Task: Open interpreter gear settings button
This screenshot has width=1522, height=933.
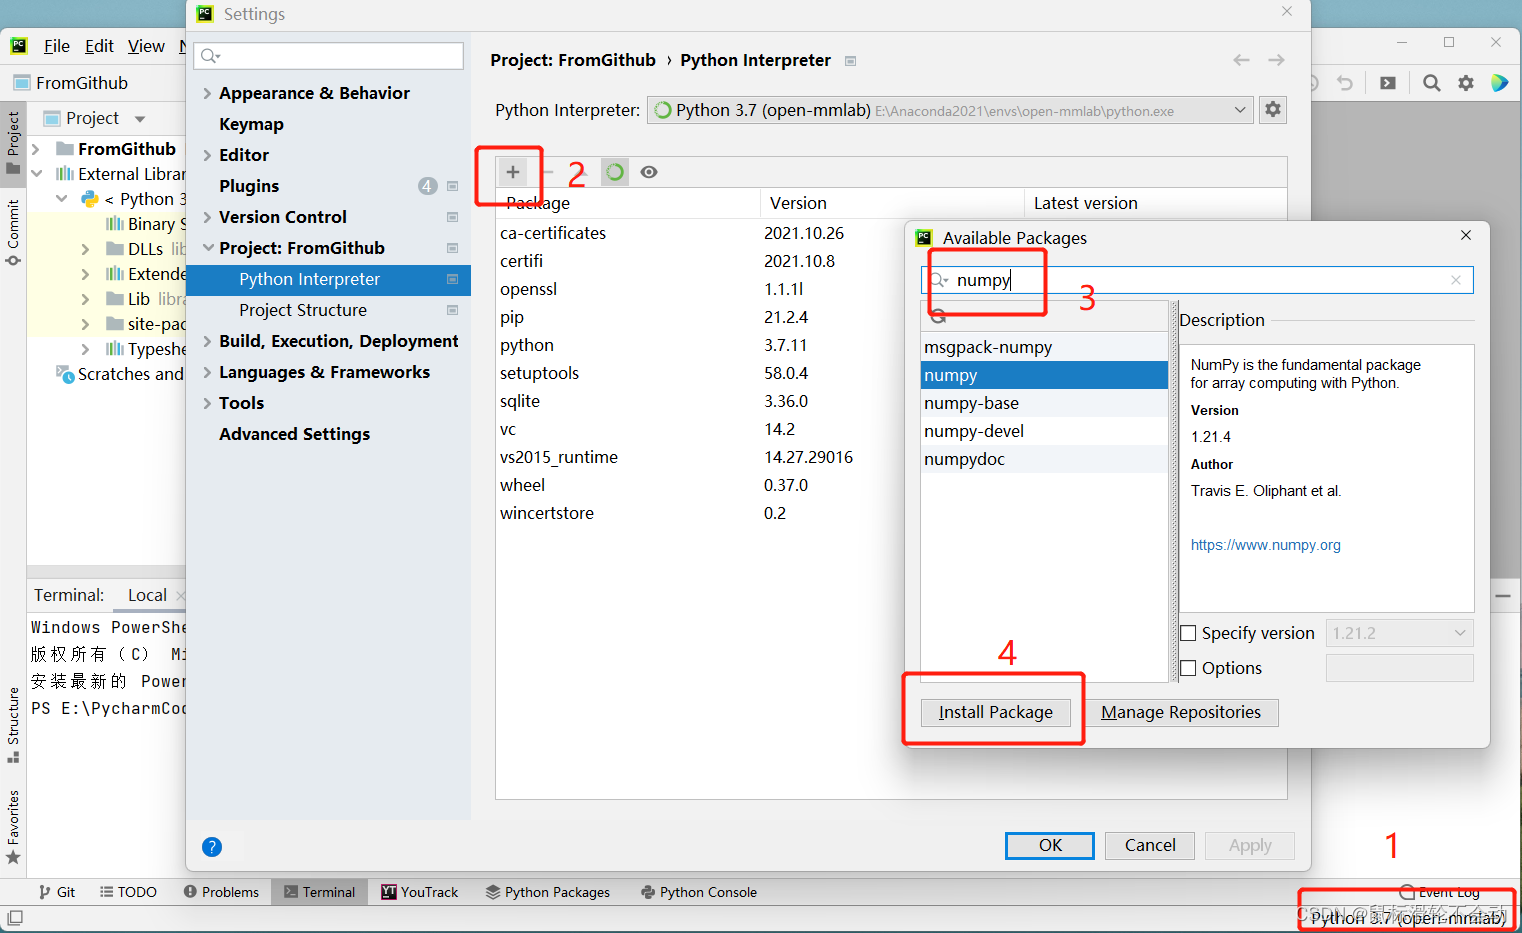Action: (1273, 109)
